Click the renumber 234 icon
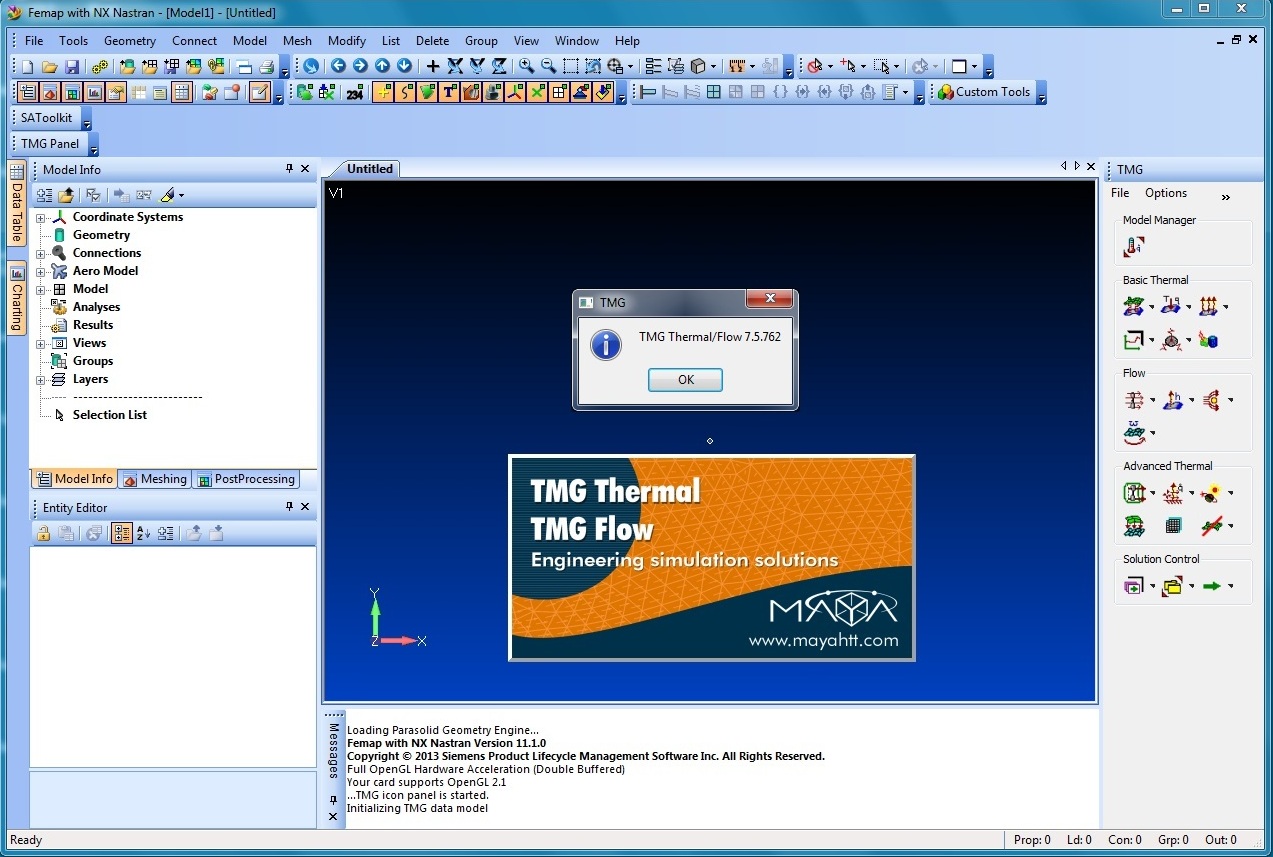 click(355, 93)
